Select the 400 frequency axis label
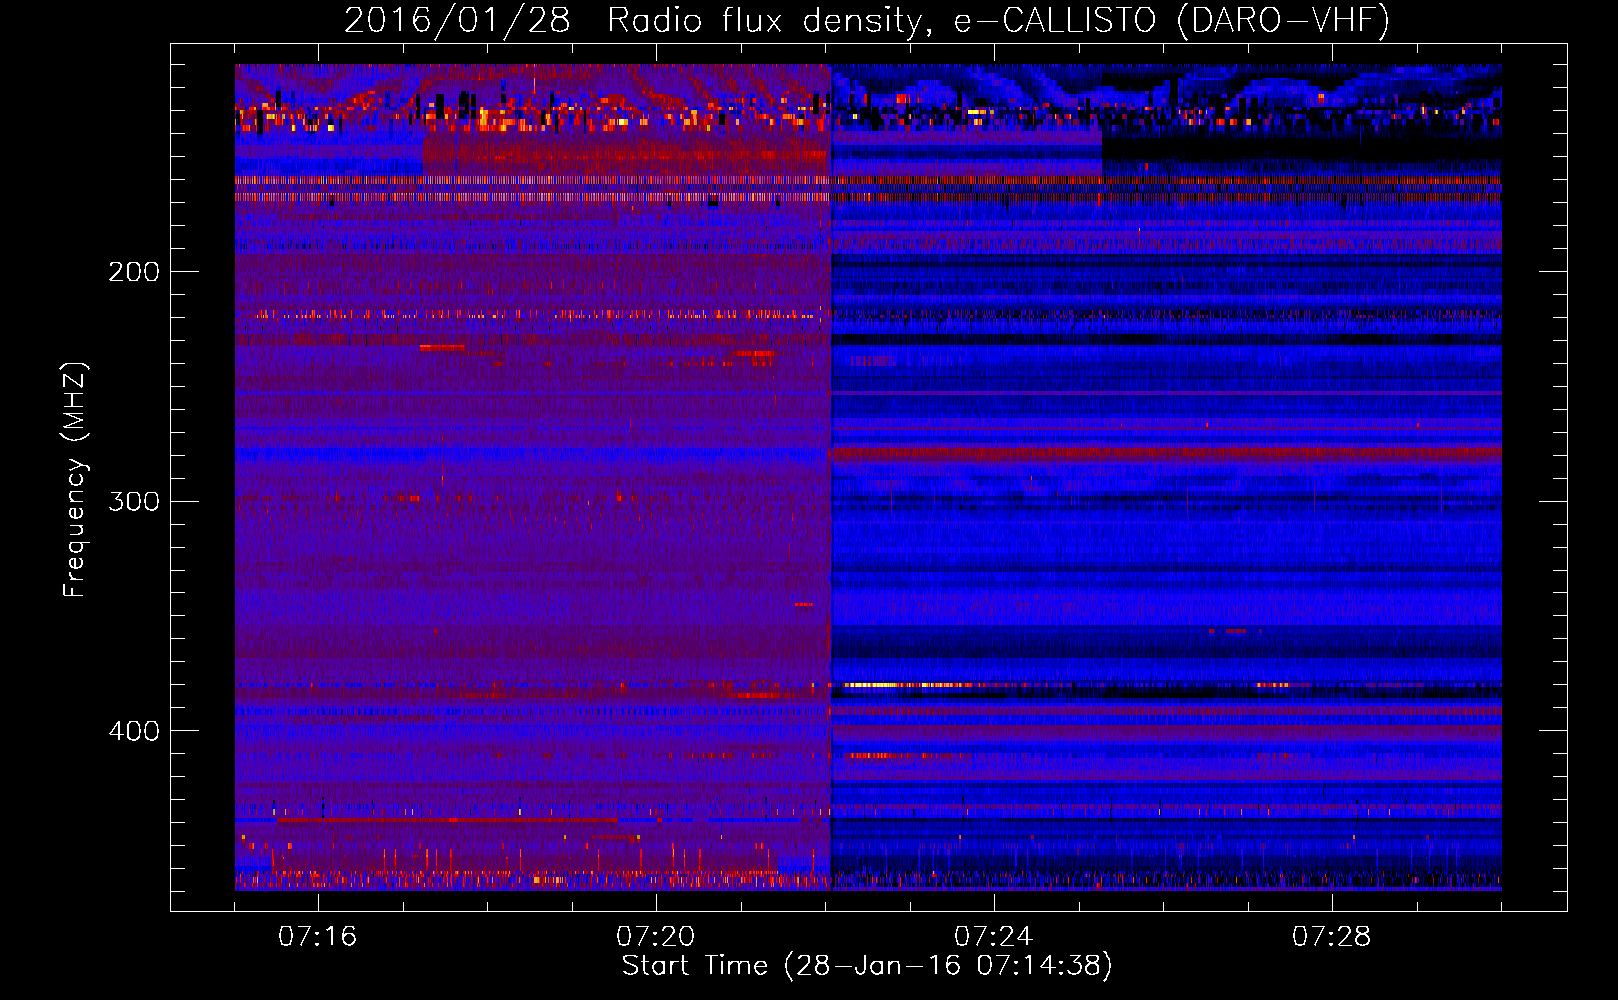This screenshot has height=1000, width=1618. [133, 731]
